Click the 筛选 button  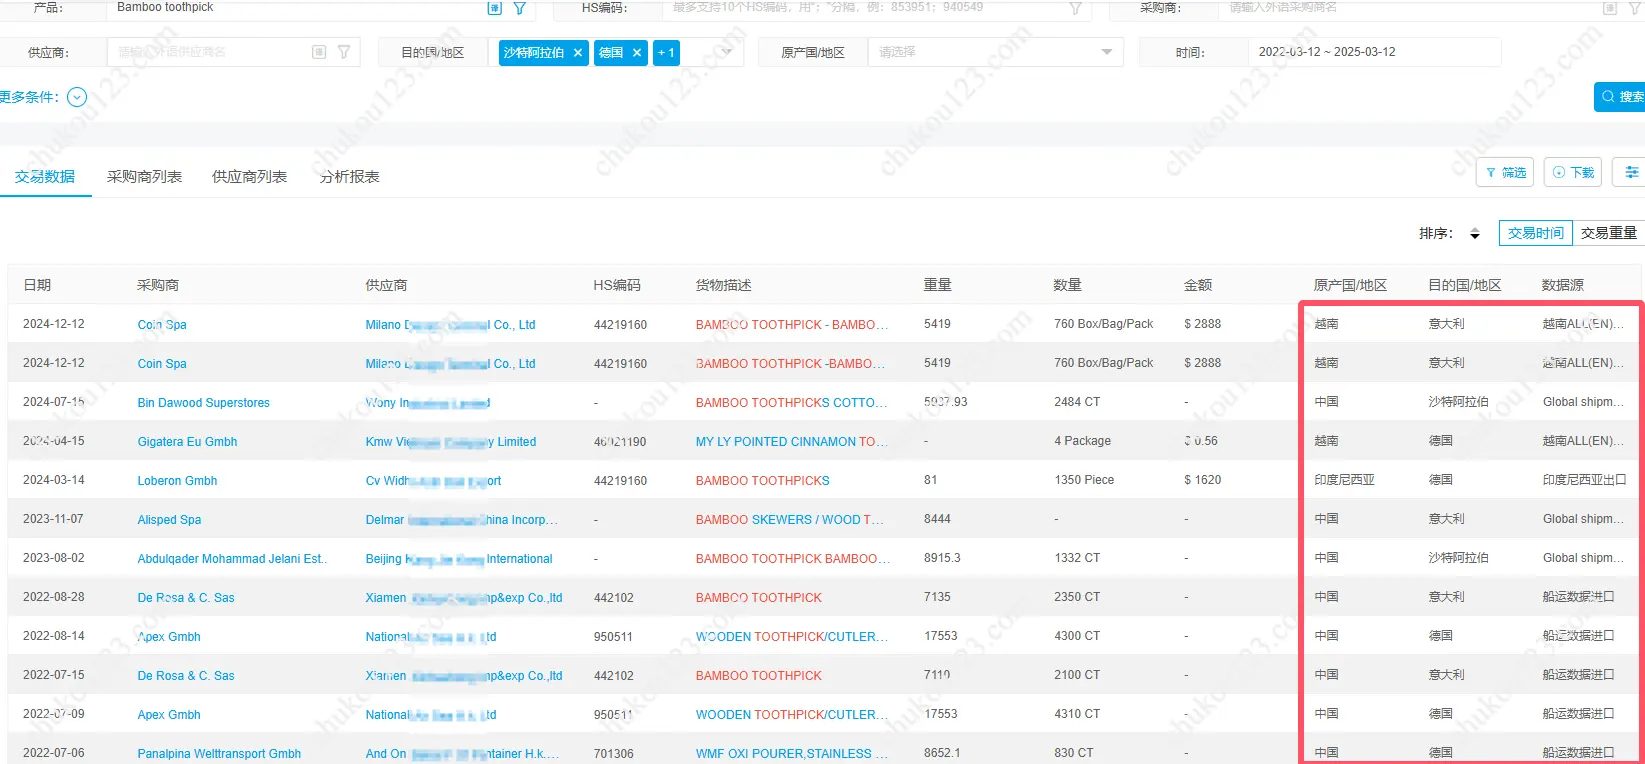[x=1505, y=173]
